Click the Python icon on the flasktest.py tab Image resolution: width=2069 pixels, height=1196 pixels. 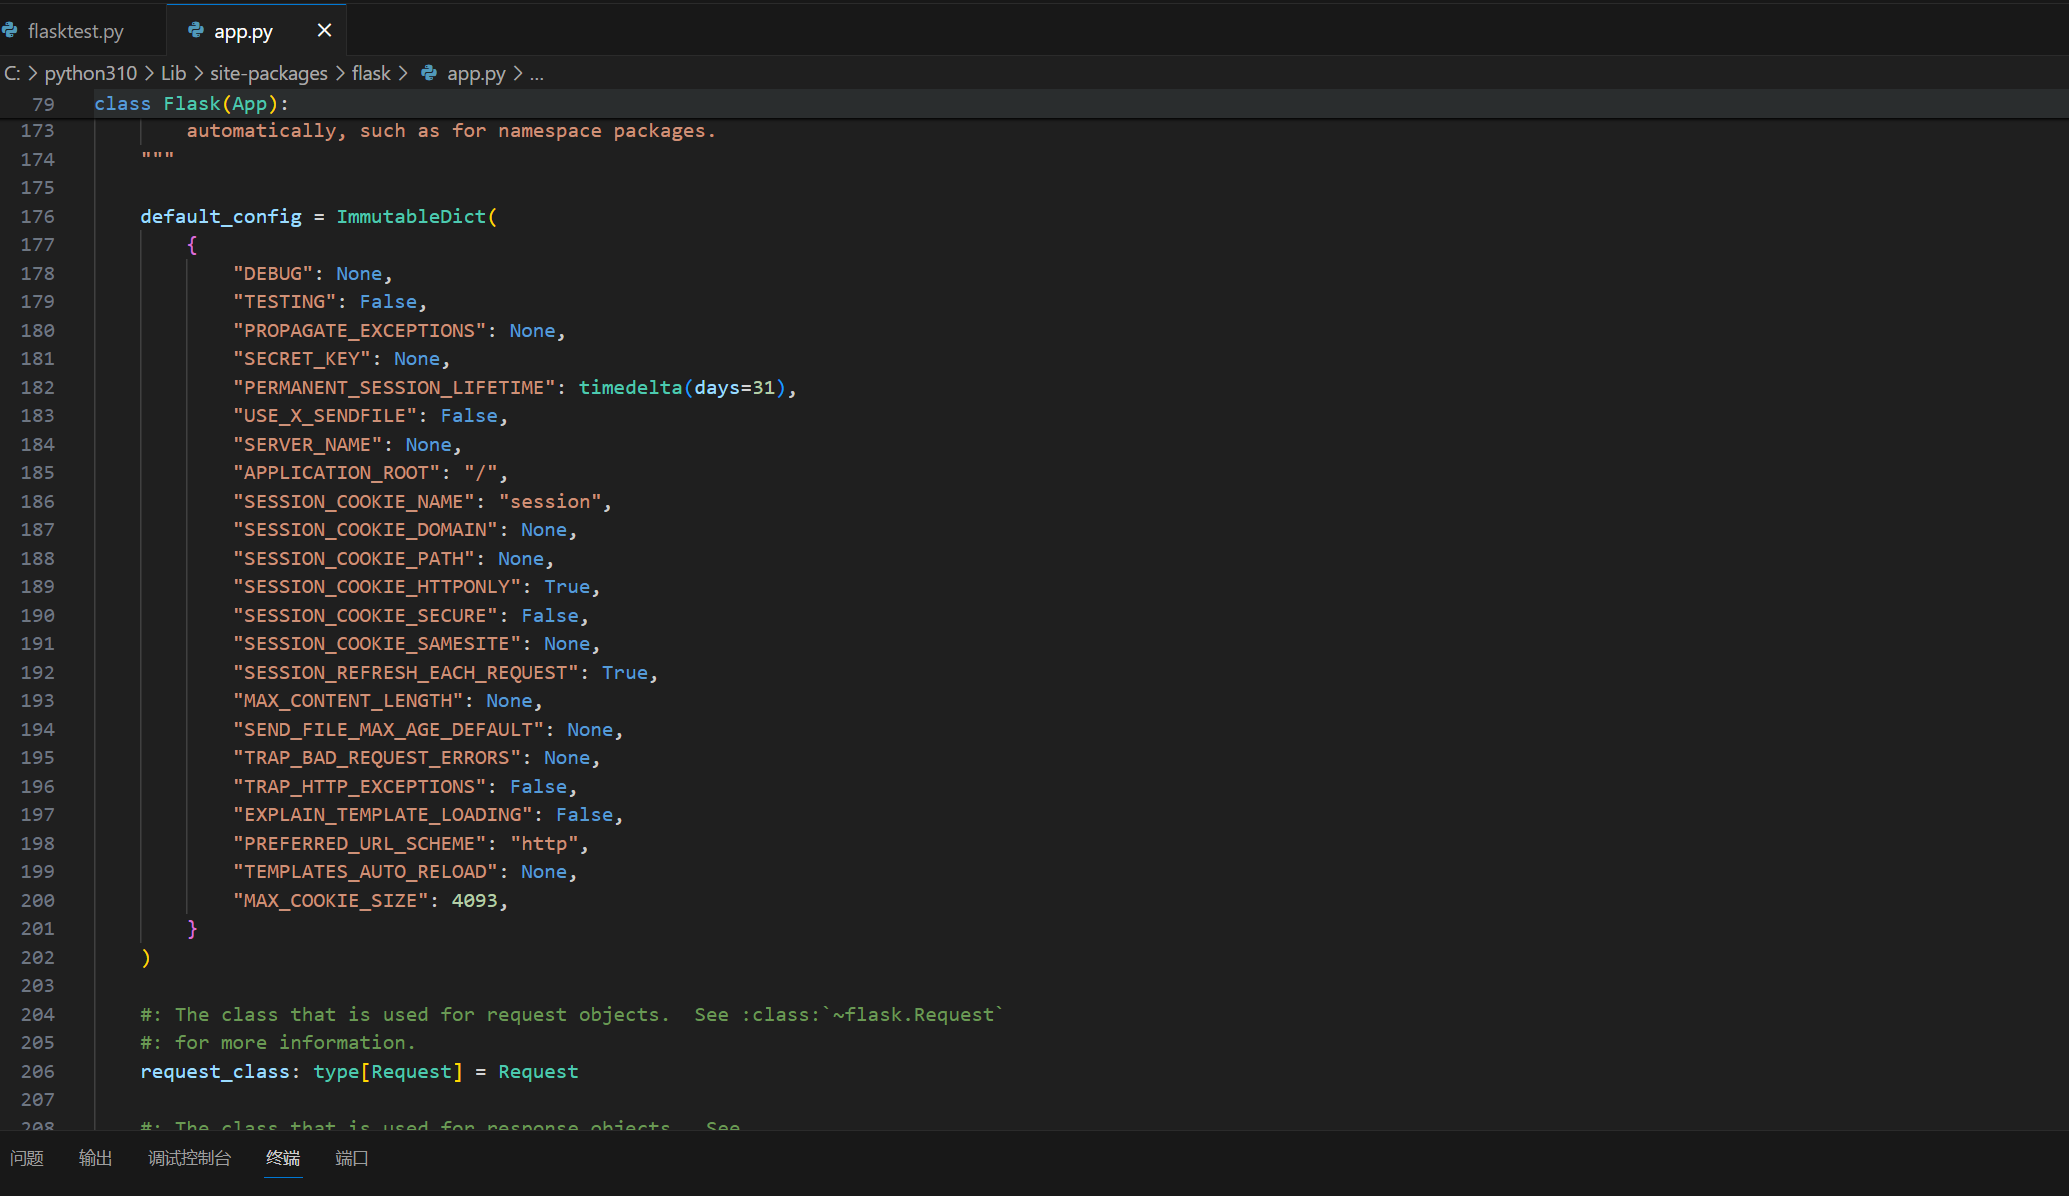point(10,31)
